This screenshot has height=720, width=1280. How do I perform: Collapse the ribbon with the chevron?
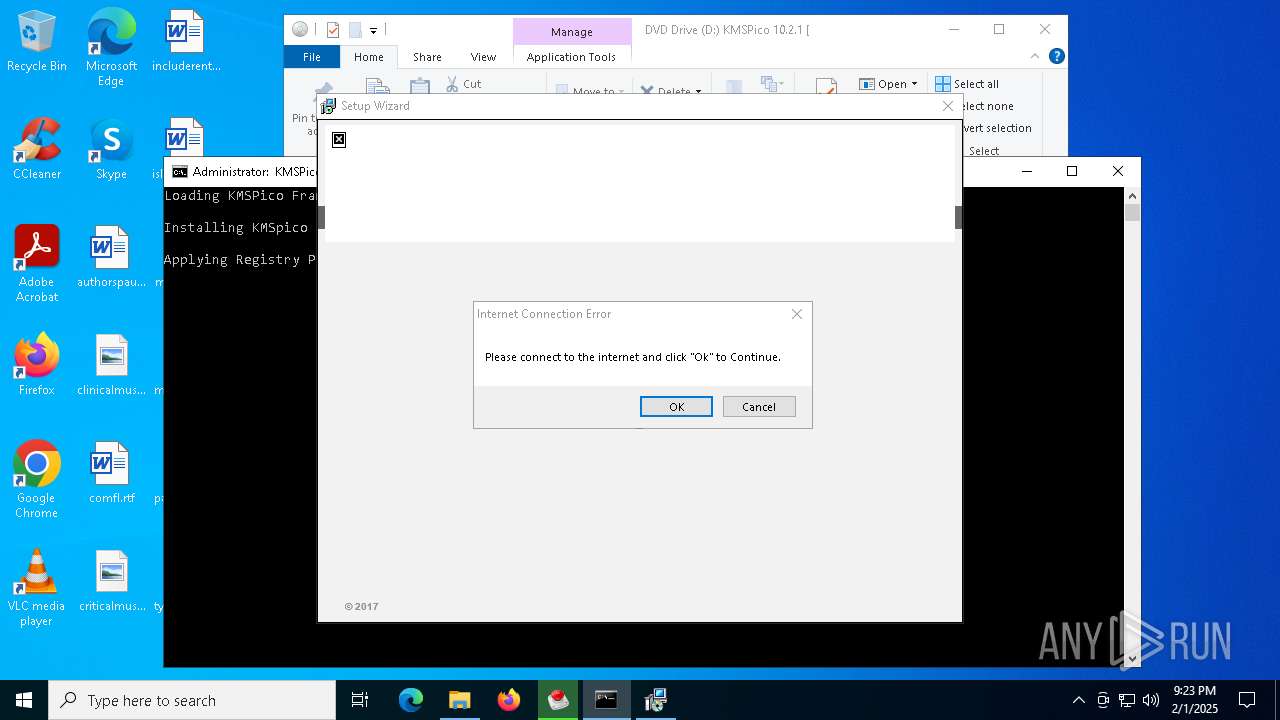click(1036, 57)
